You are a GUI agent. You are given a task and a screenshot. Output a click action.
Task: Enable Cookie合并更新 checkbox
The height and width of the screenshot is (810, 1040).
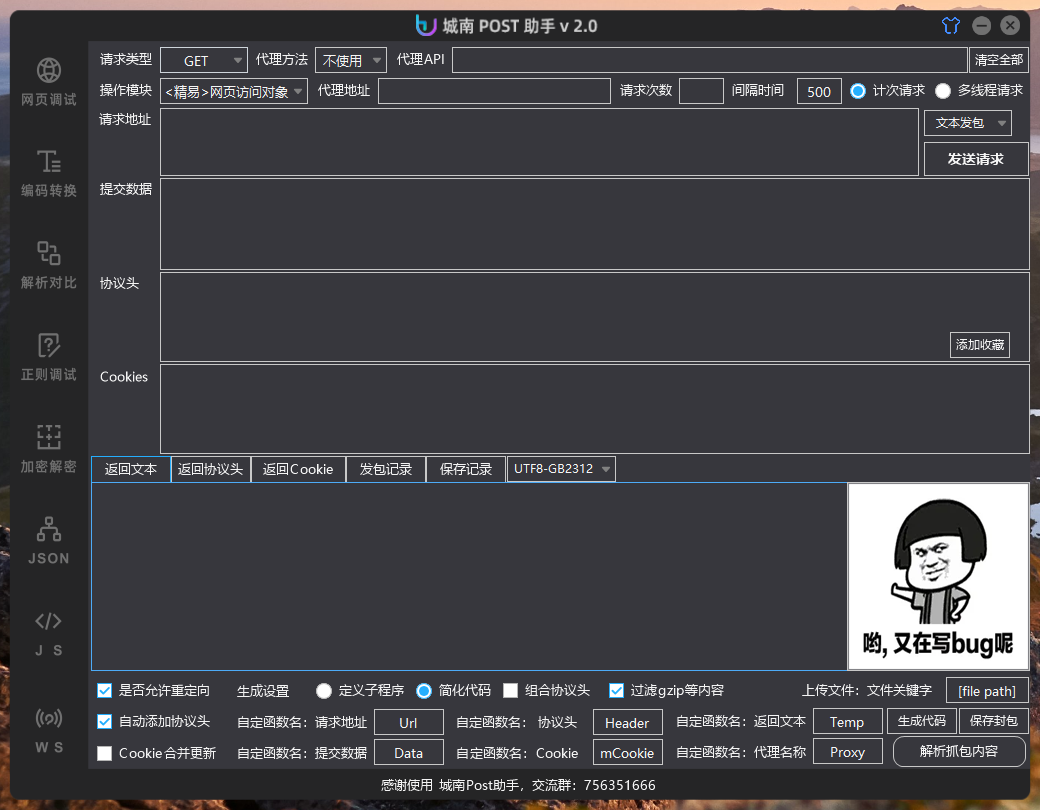coord(105,753)
